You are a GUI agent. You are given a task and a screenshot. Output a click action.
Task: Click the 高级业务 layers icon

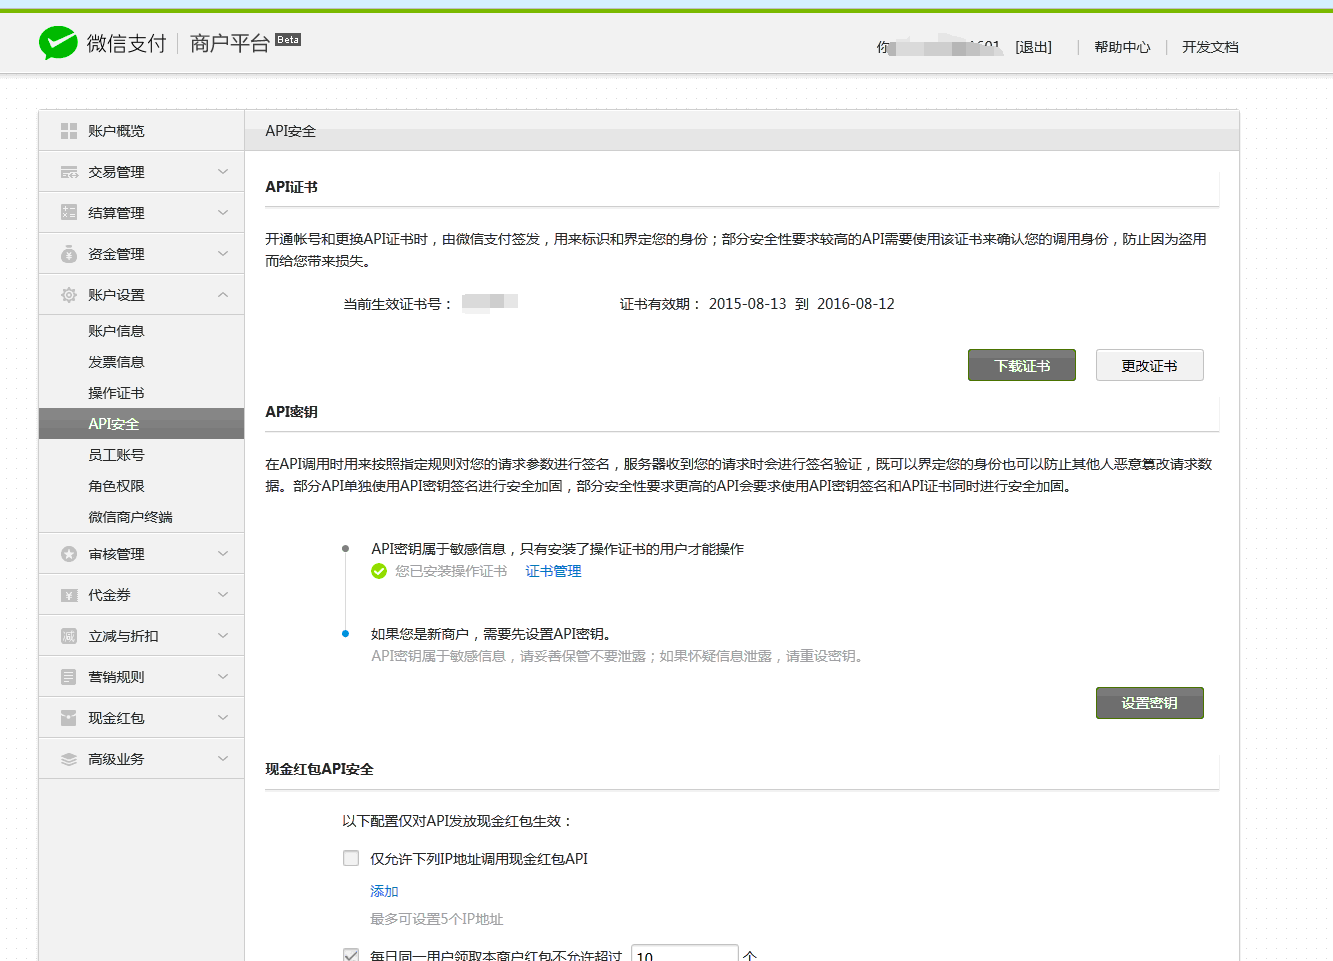click(69, 759)
